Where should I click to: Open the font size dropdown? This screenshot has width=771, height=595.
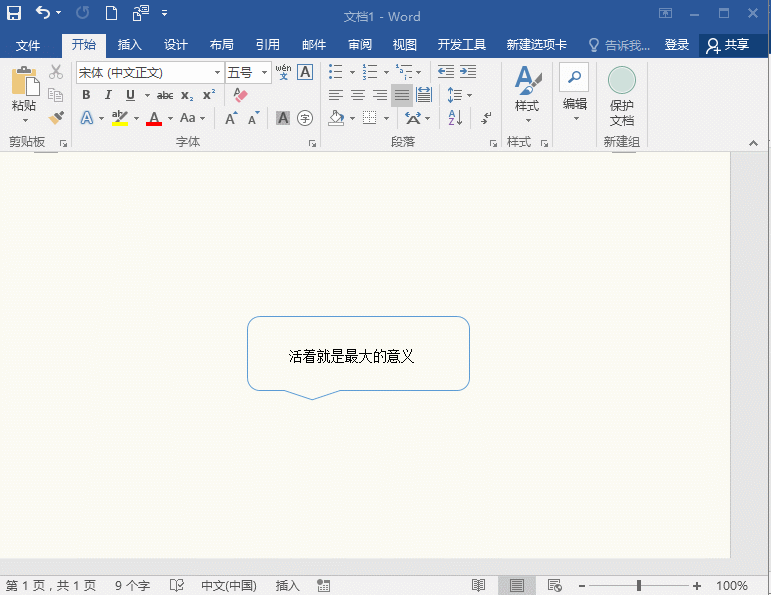[265, 73]
